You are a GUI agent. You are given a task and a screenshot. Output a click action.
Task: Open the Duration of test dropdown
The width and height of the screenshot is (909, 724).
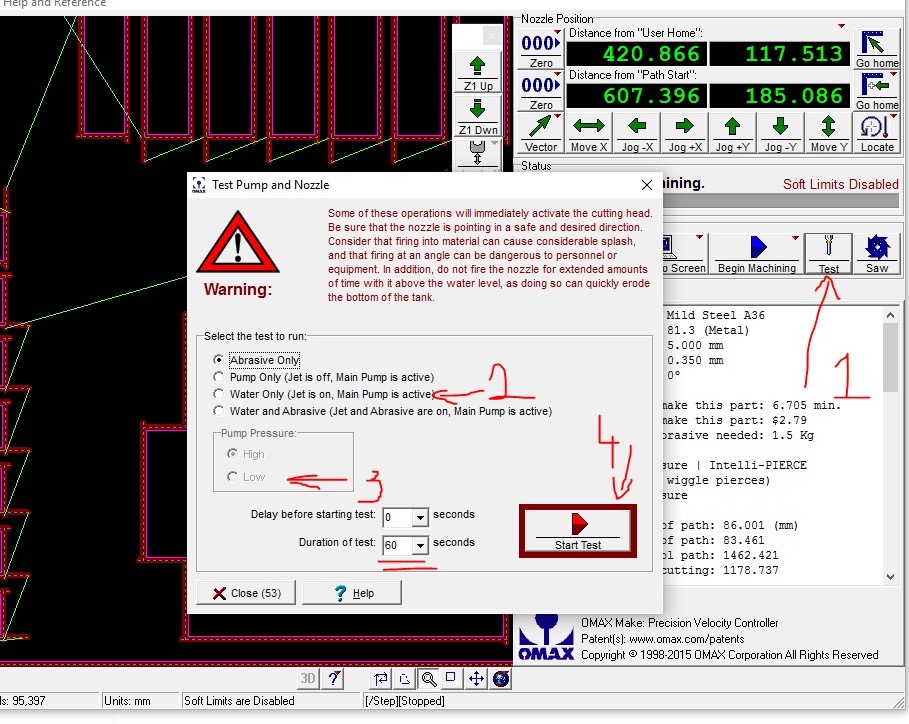click(x=420, y=545)
